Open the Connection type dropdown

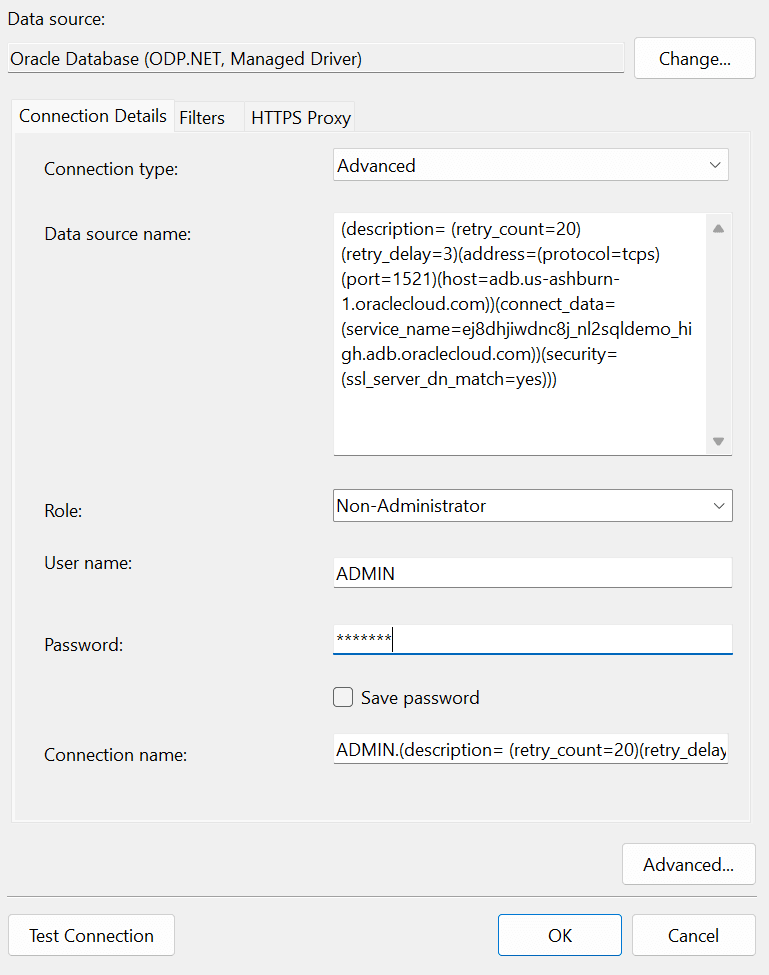[x=530, y=164]
